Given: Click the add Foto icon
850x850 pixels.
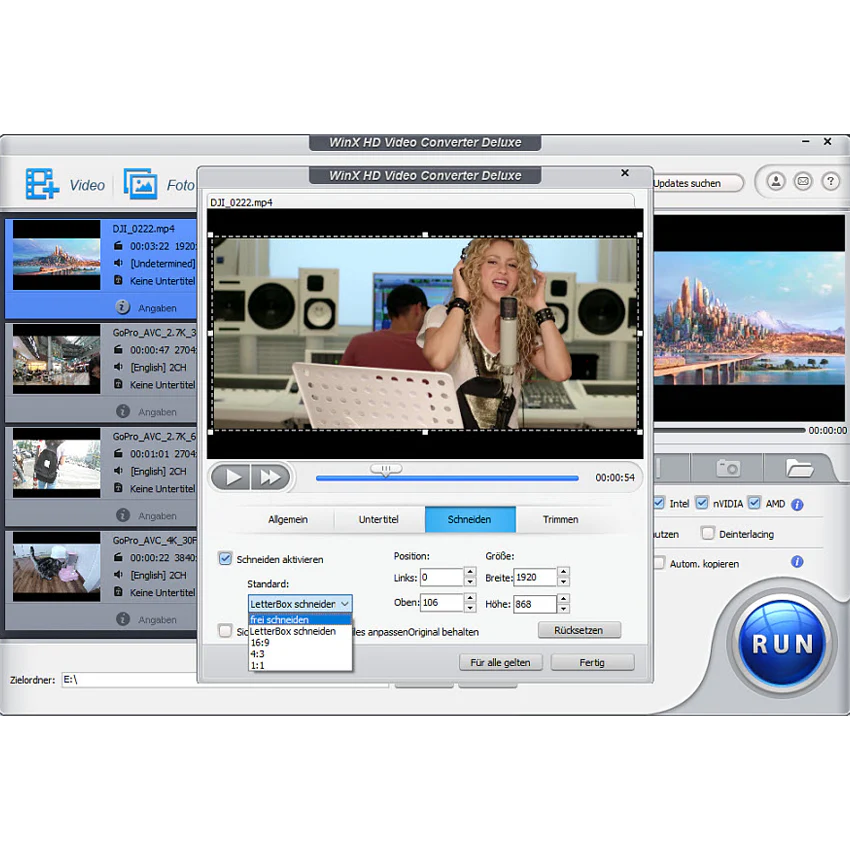Looking at the screenshot, I should click(140, 184).
